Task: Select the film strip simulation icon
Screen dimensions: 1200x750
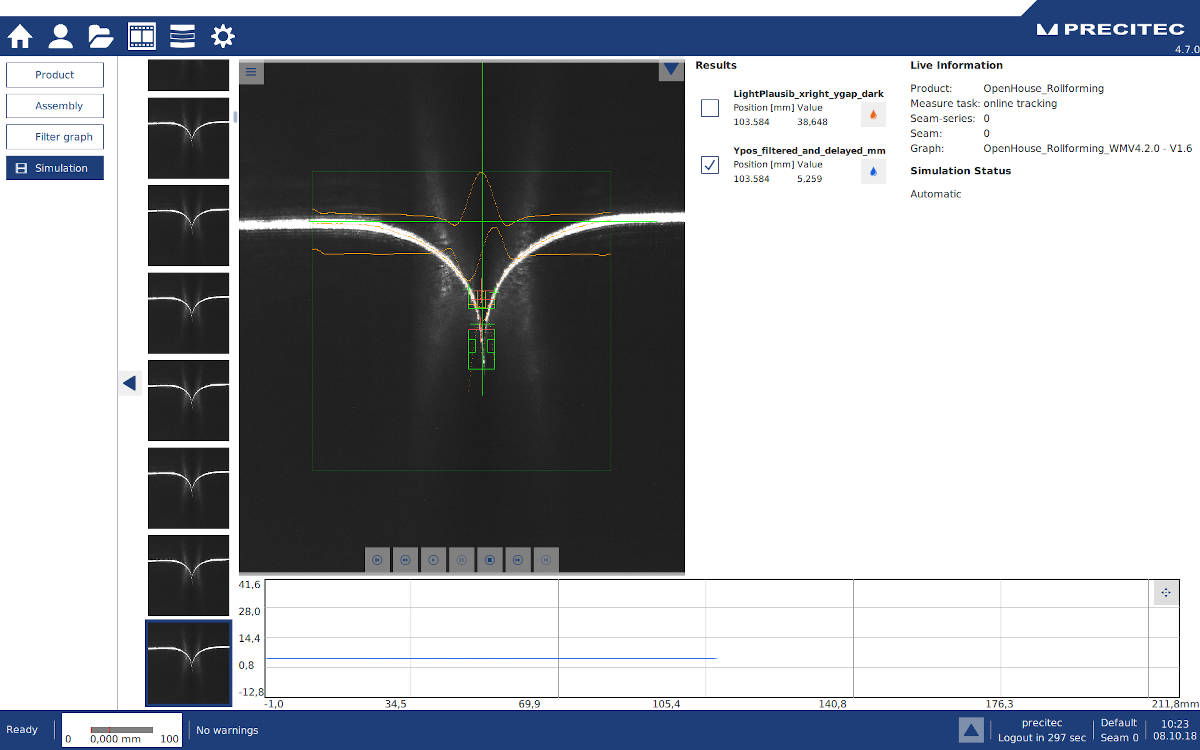Action: tap(142, 37)
